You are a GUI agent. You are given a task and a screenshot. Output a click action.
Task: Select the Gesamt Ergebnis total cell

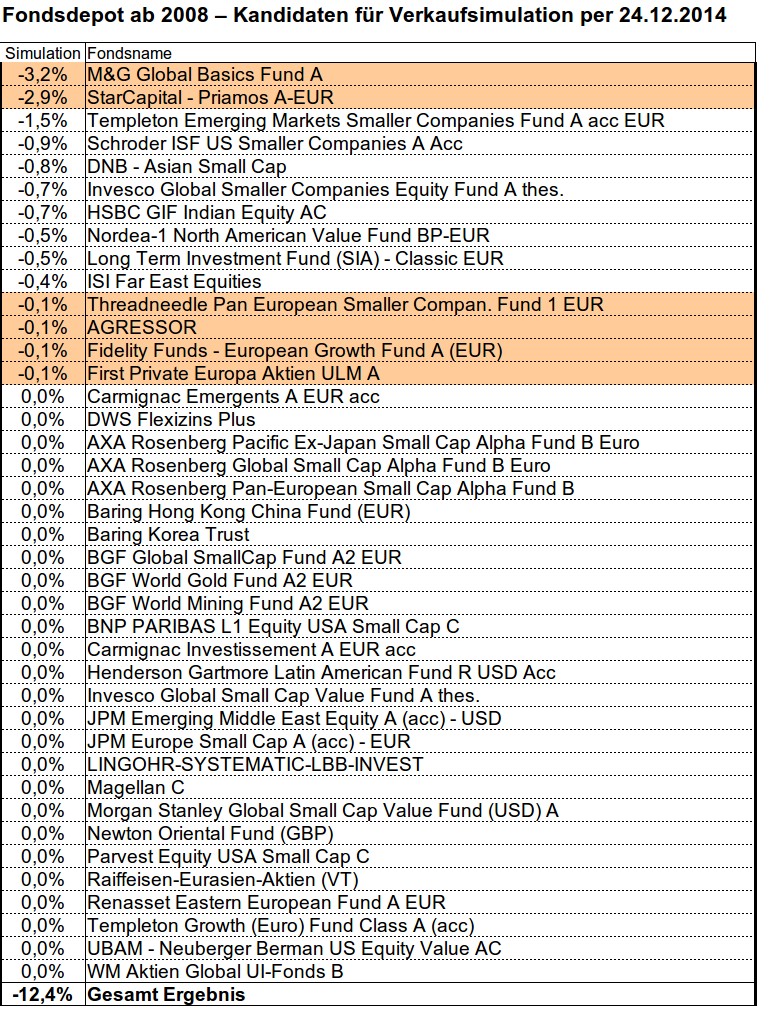click(x=166, y=995)
